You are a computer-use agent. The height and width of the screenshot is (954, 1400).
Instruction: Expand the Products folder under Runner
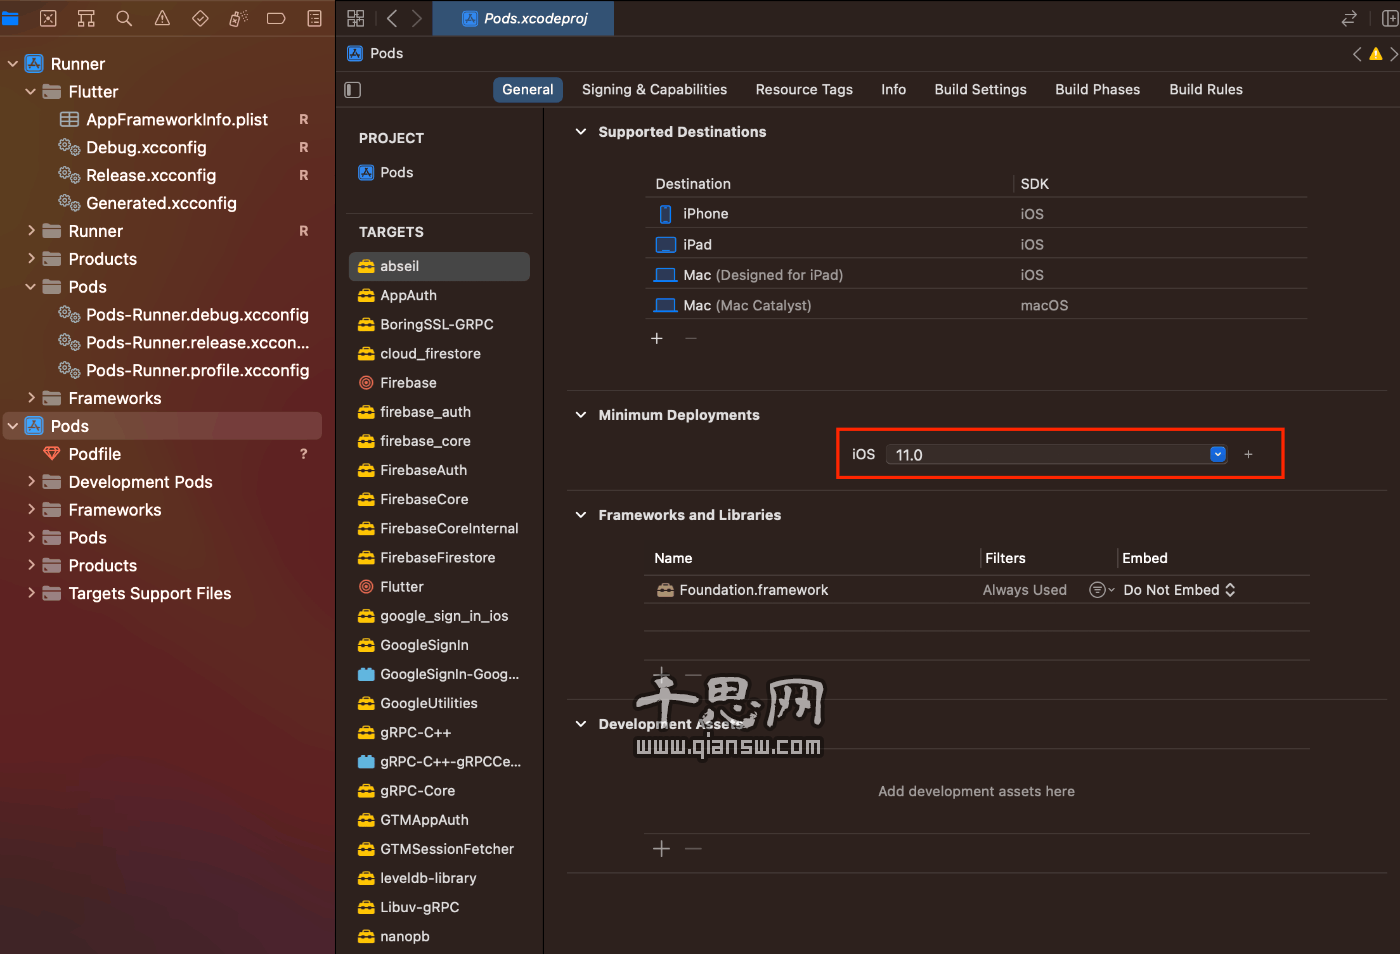pyautogui.click(x=31, y=259)
